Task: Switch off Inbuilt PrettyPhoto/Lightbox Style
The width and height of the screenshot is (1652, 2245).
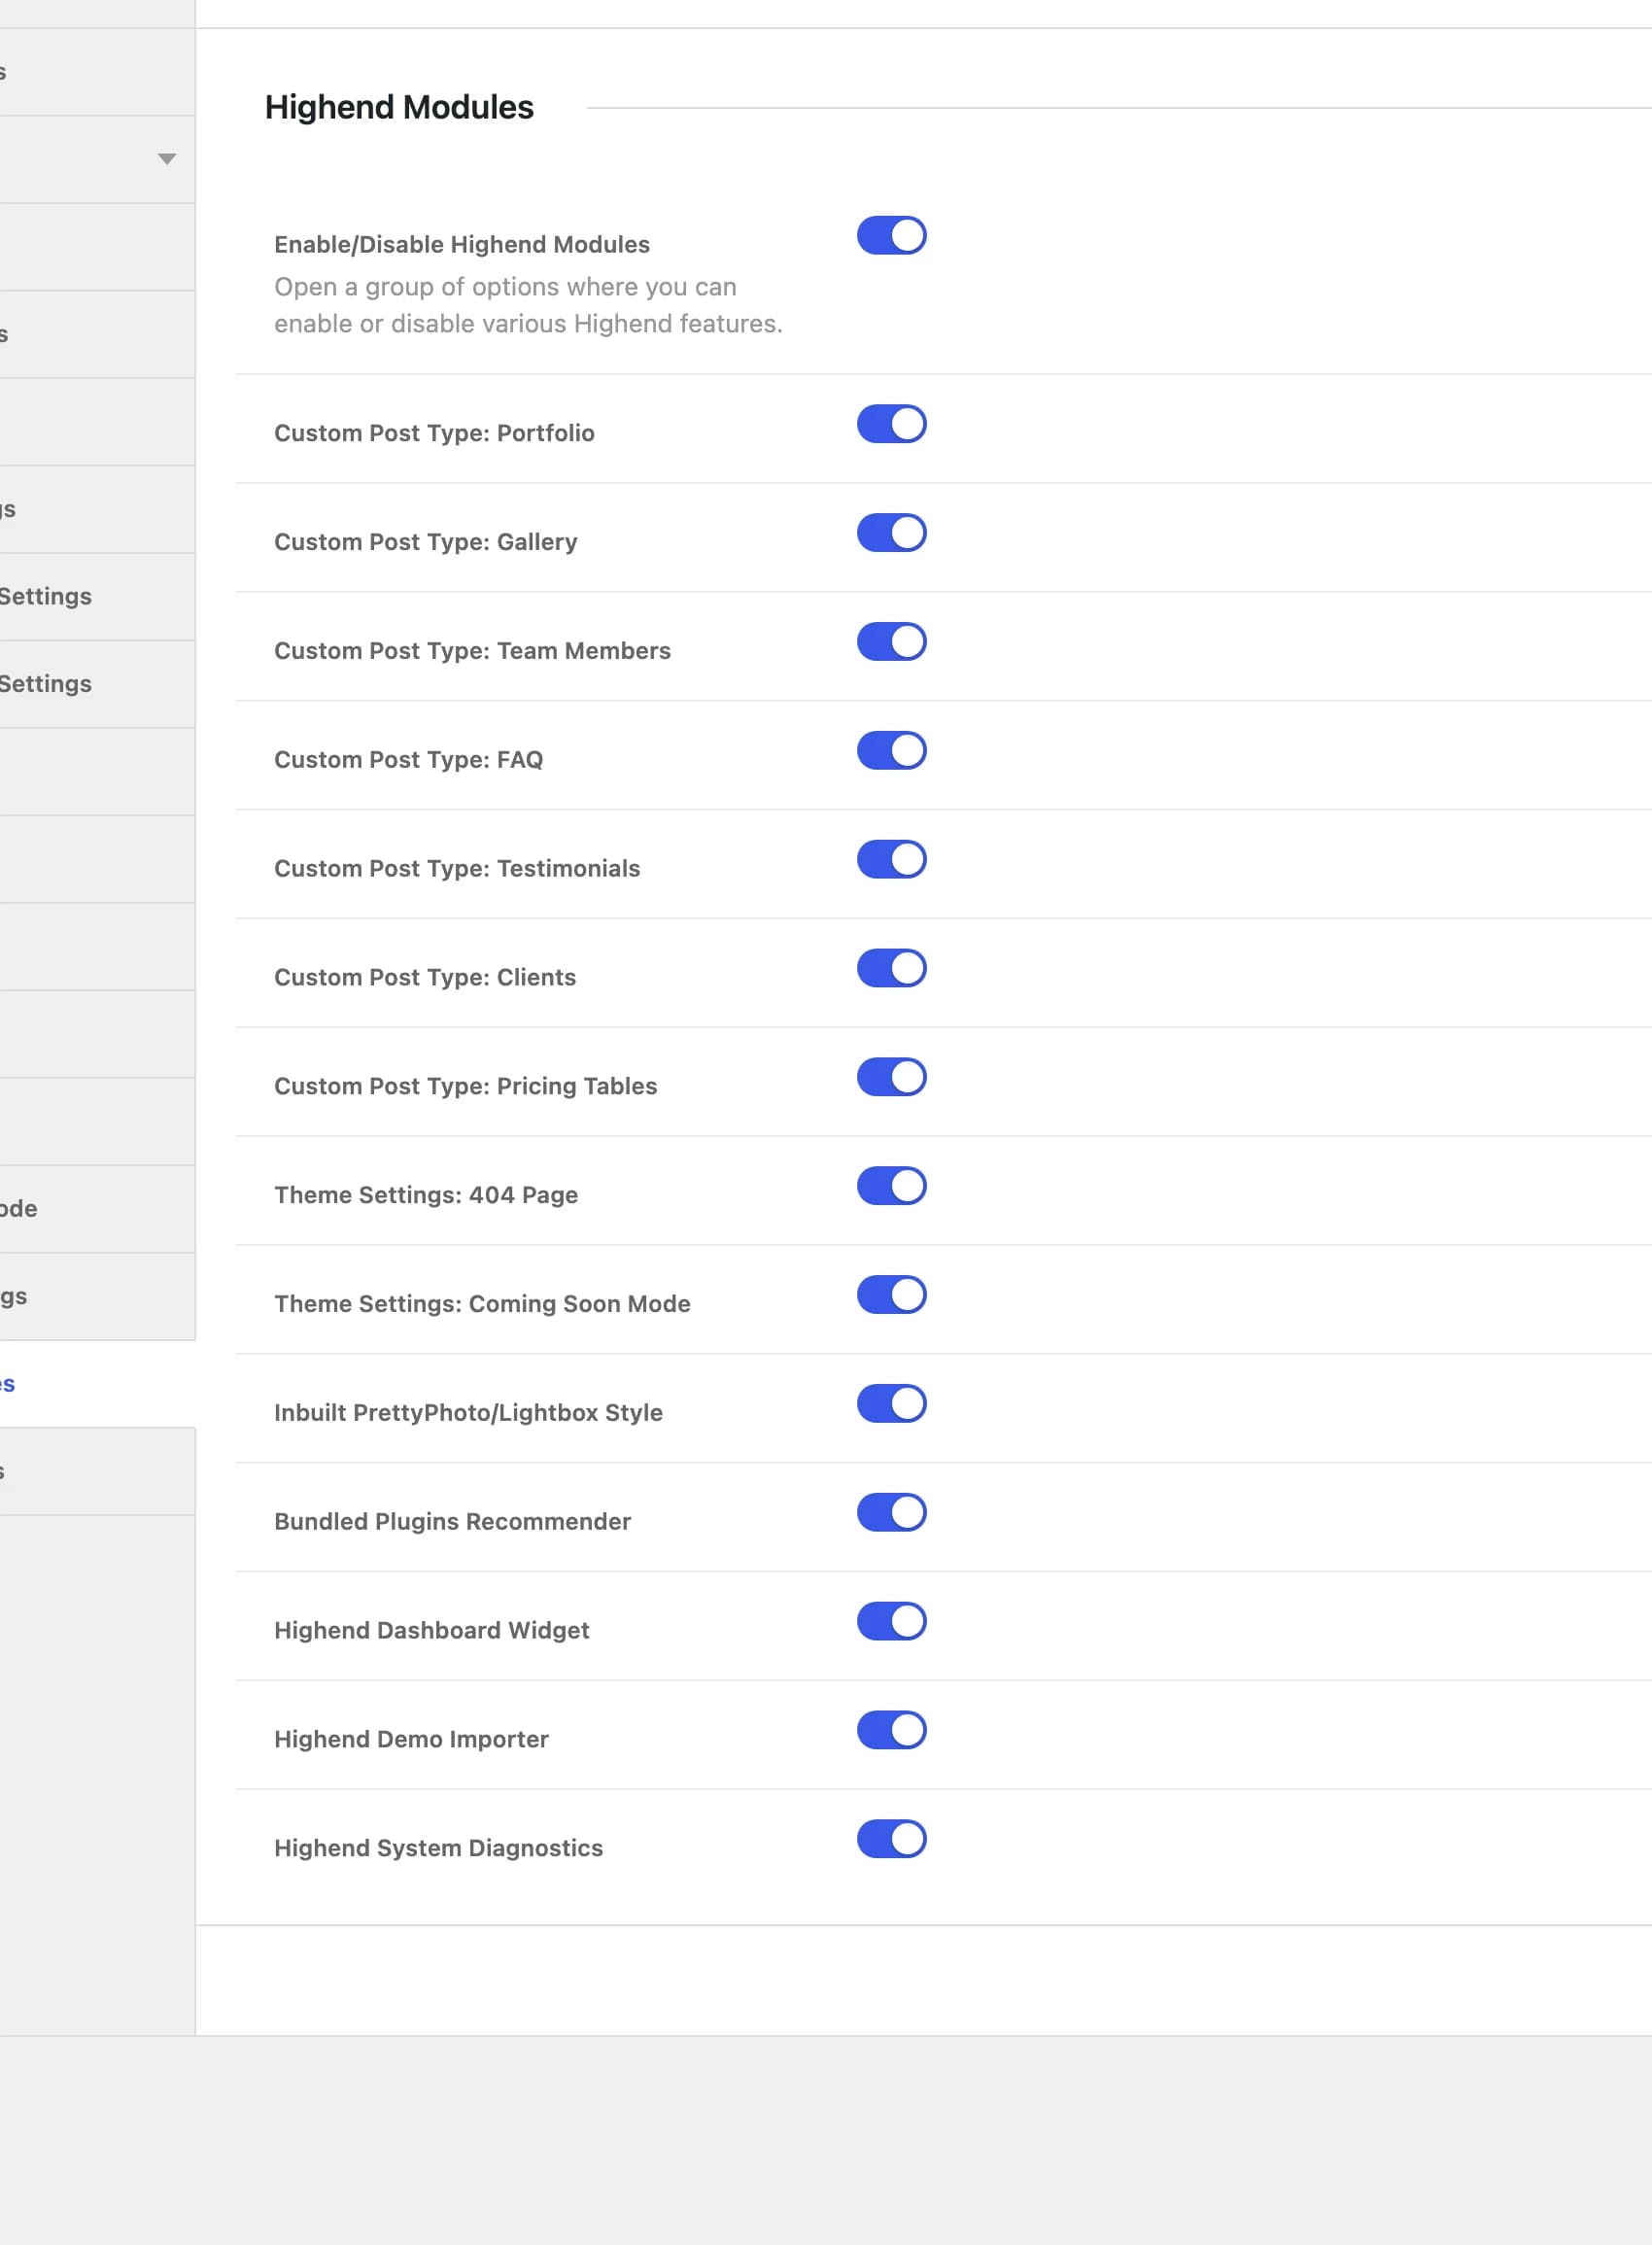Action: 891,1405
